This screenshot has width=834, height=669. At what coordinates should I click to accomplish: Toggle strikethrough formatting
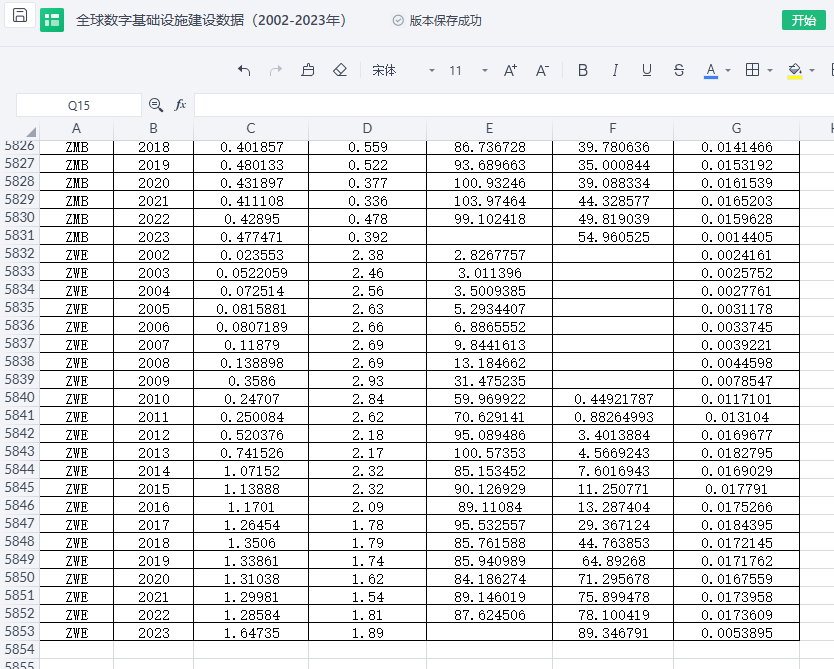pos(679,70)
